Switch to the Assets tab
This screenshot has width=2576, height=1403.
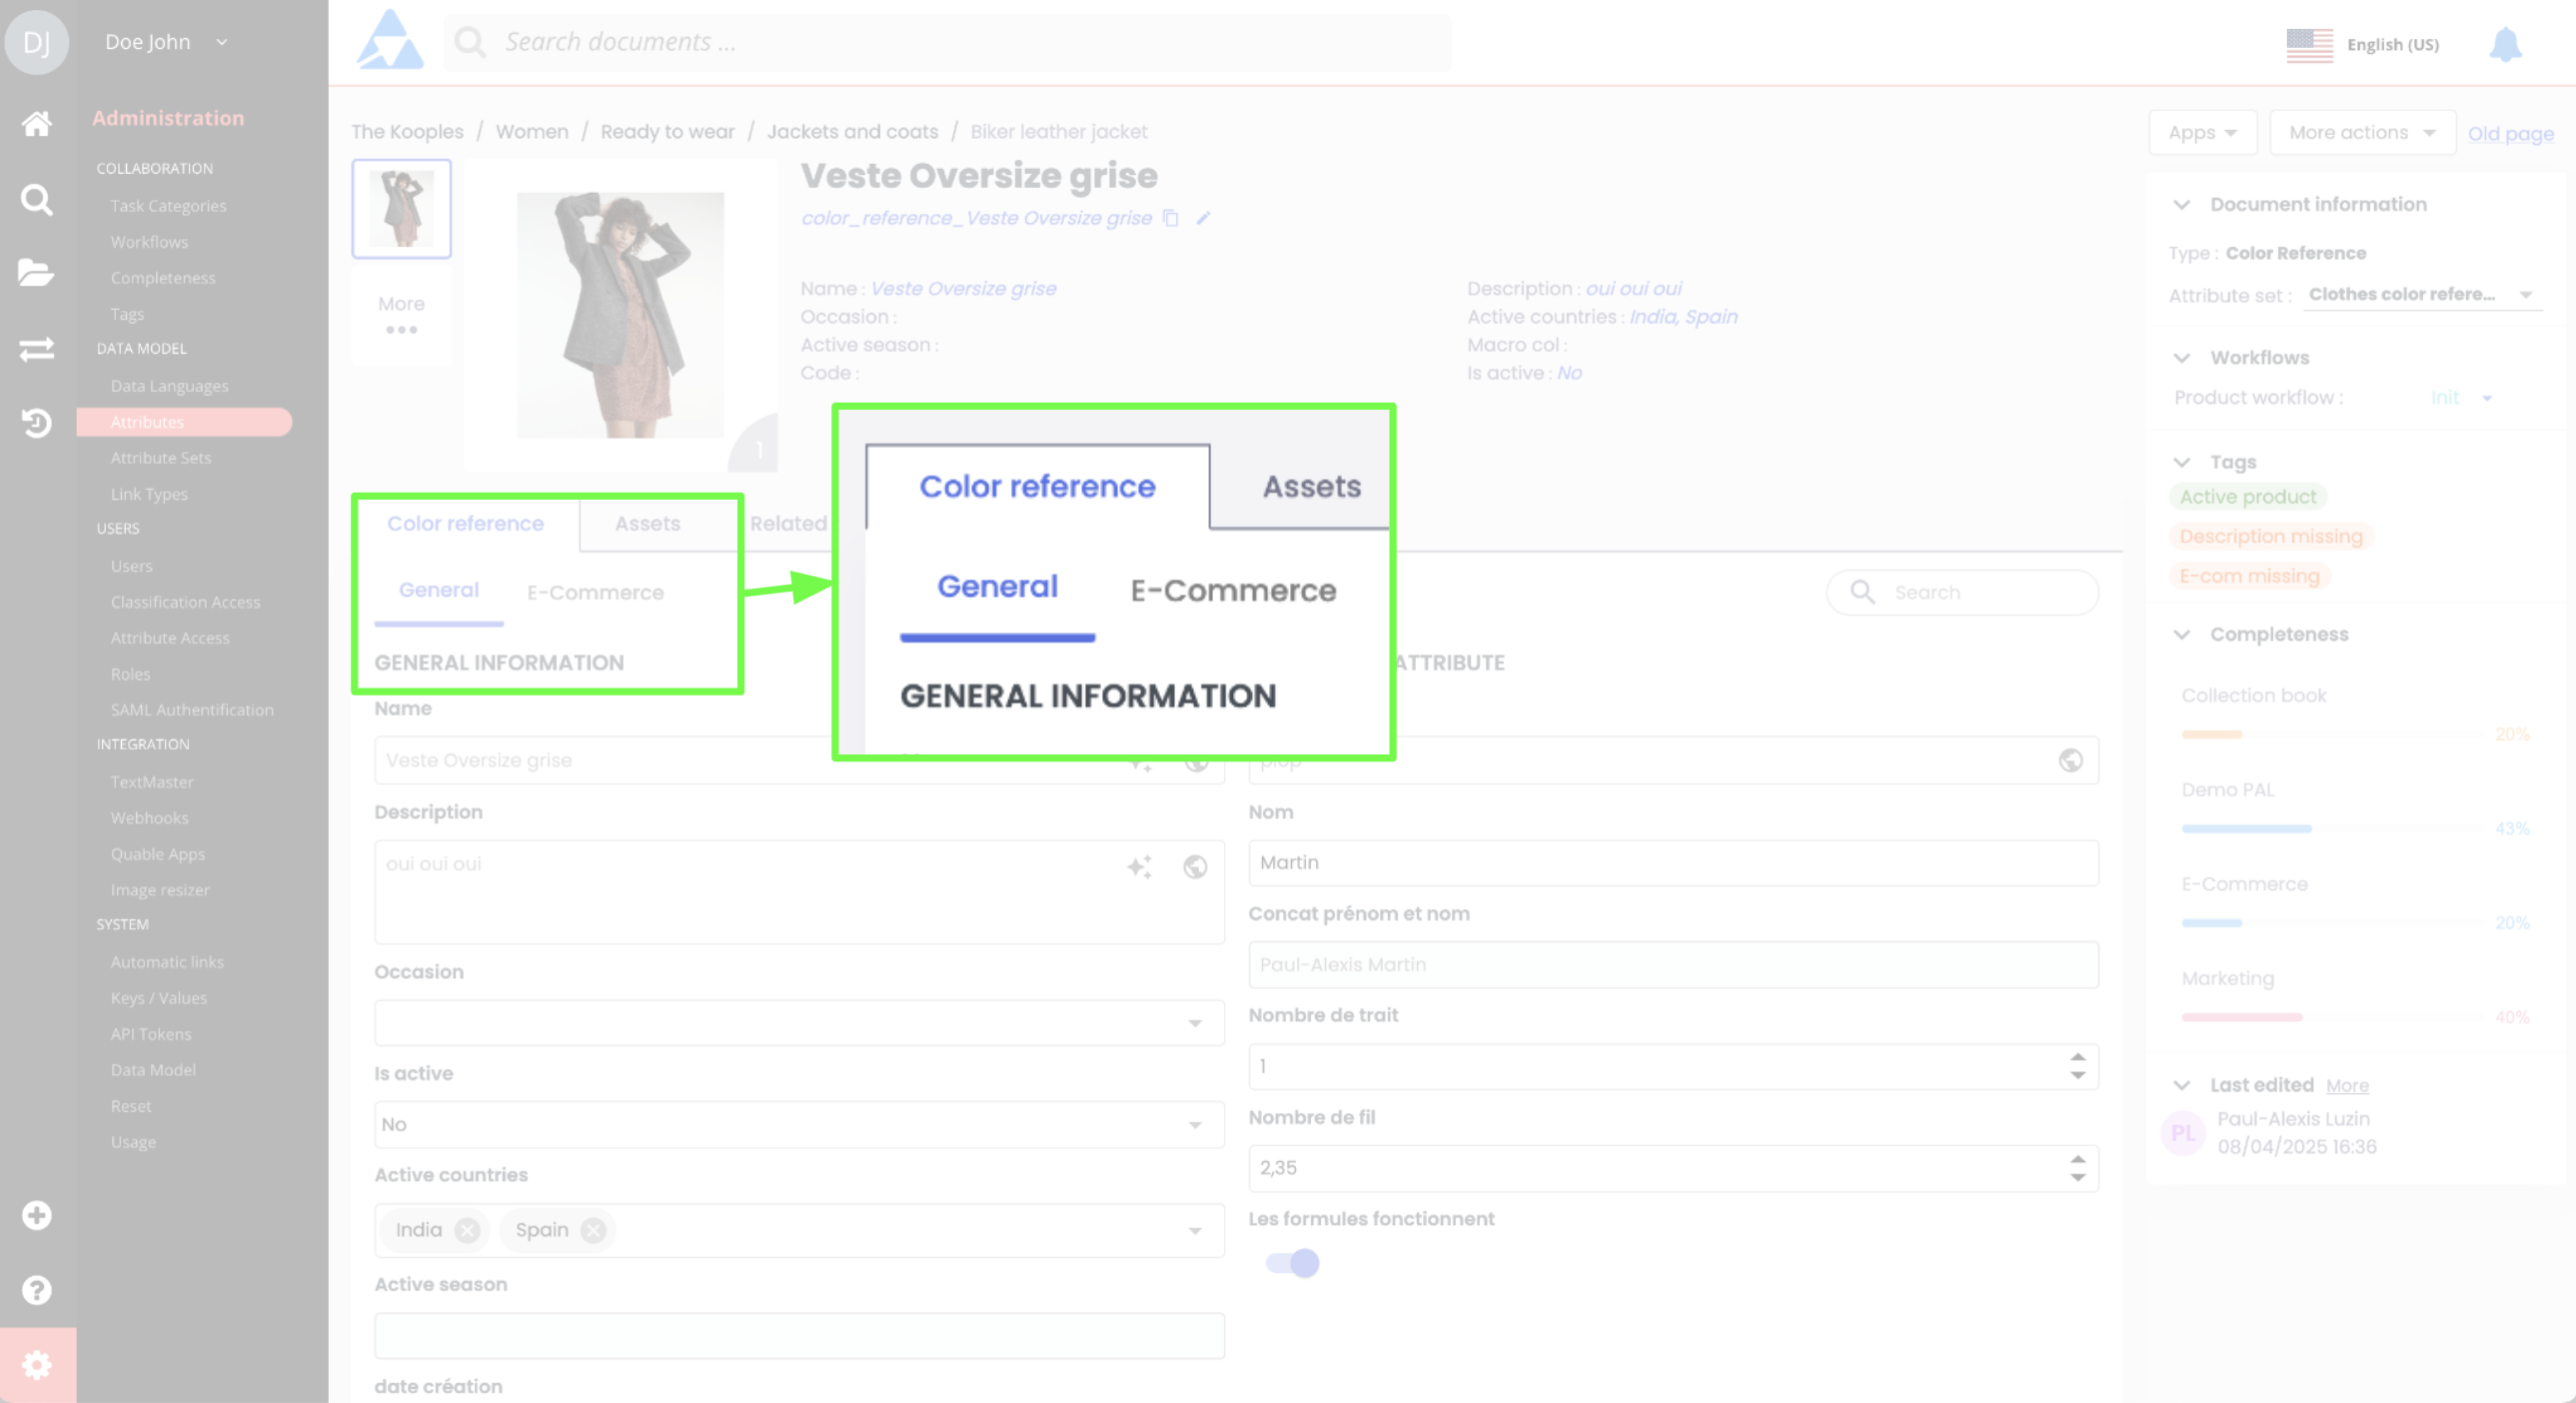(x=647, y=523)
